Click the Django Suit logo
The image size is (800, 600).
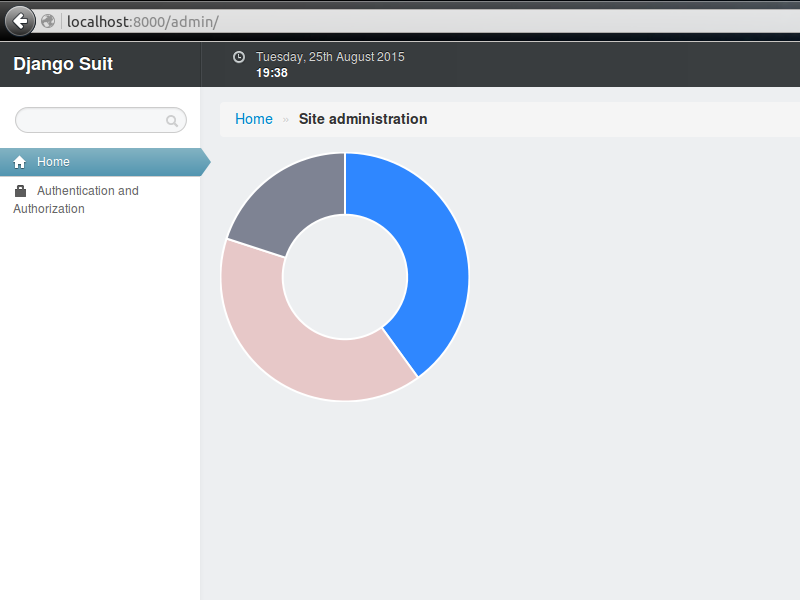[x=63, y=63]
